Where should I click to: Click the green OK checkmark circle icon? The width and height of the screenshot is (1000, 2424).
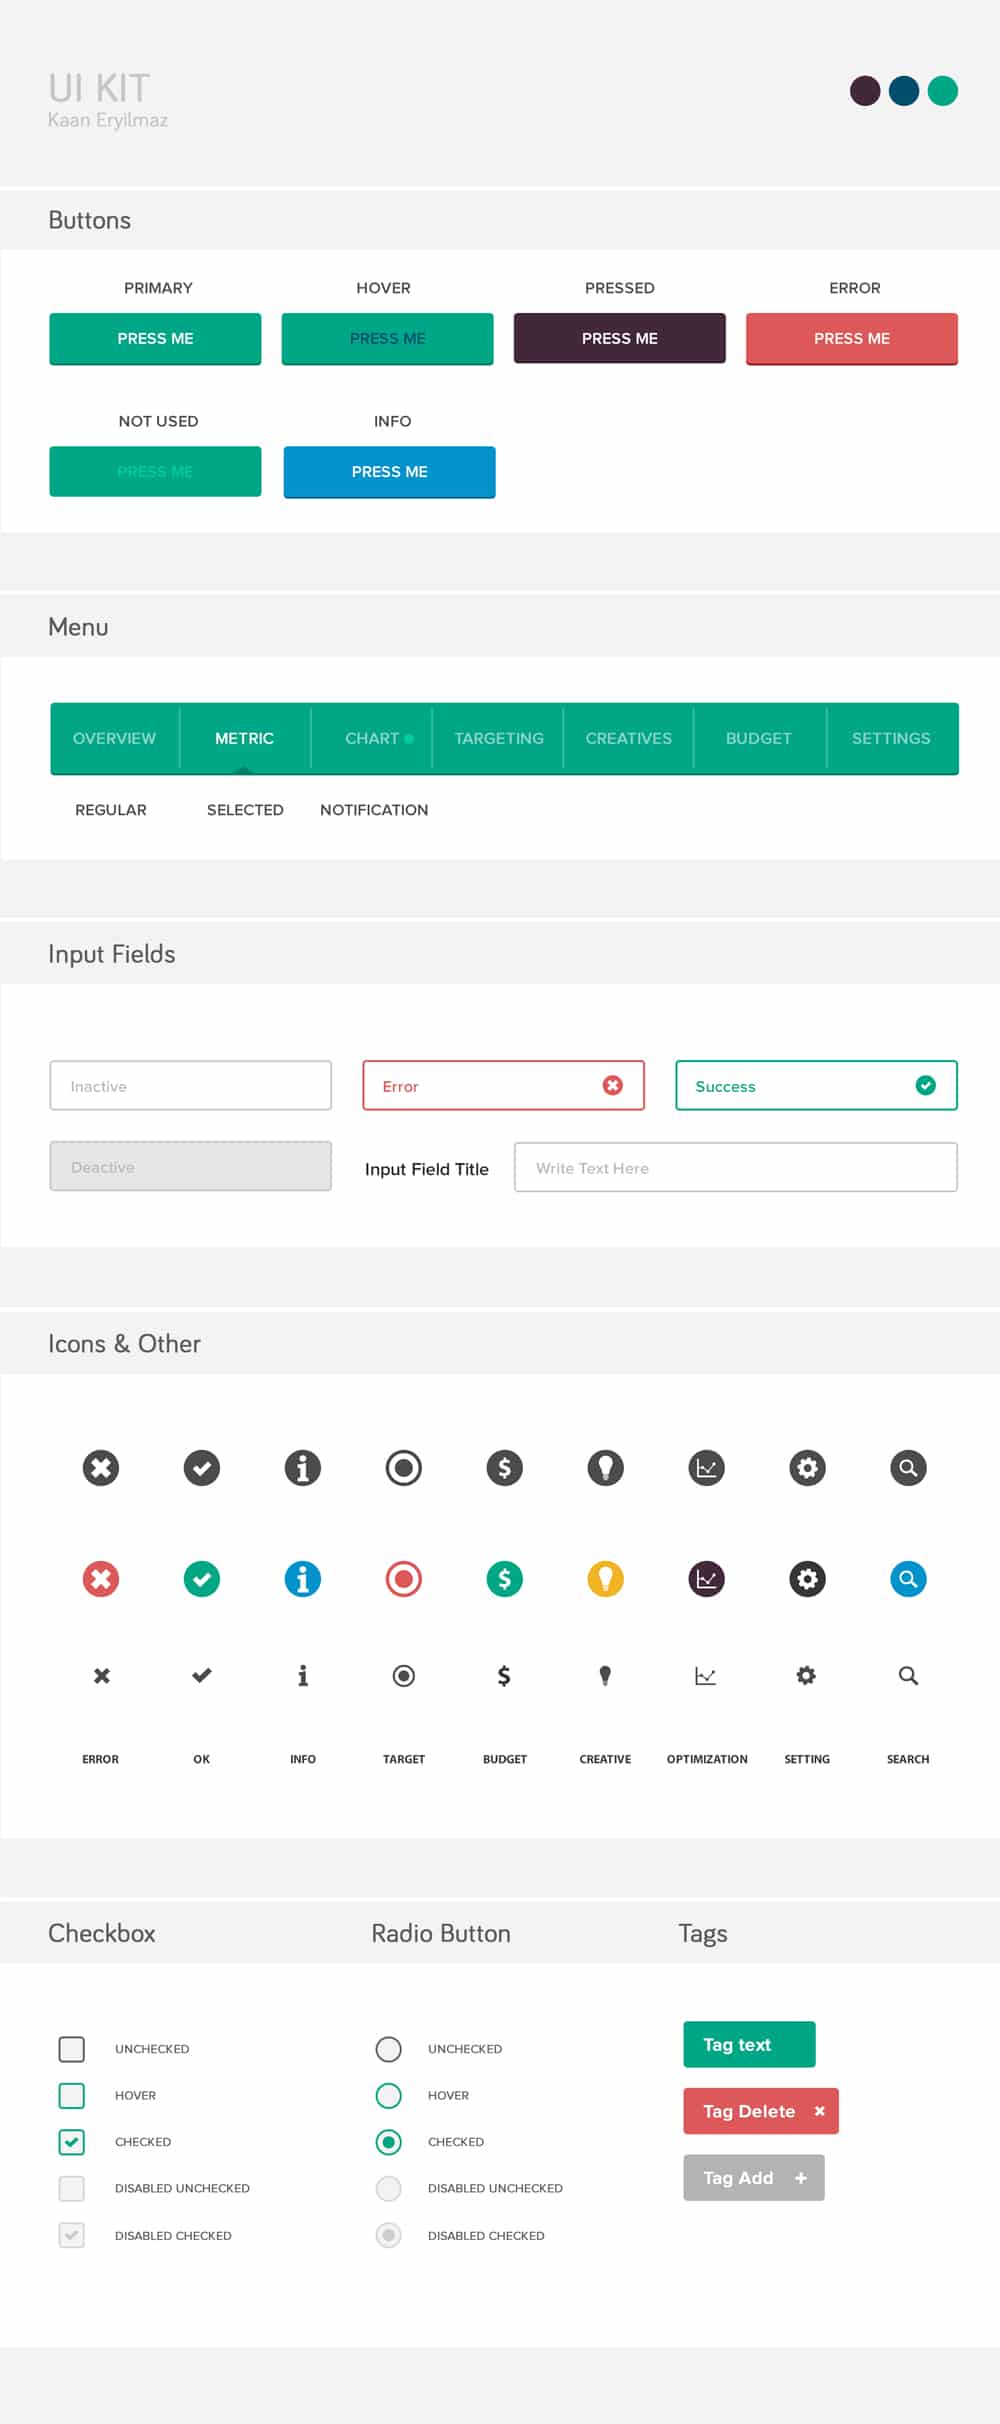click(x=202, y=1579)
